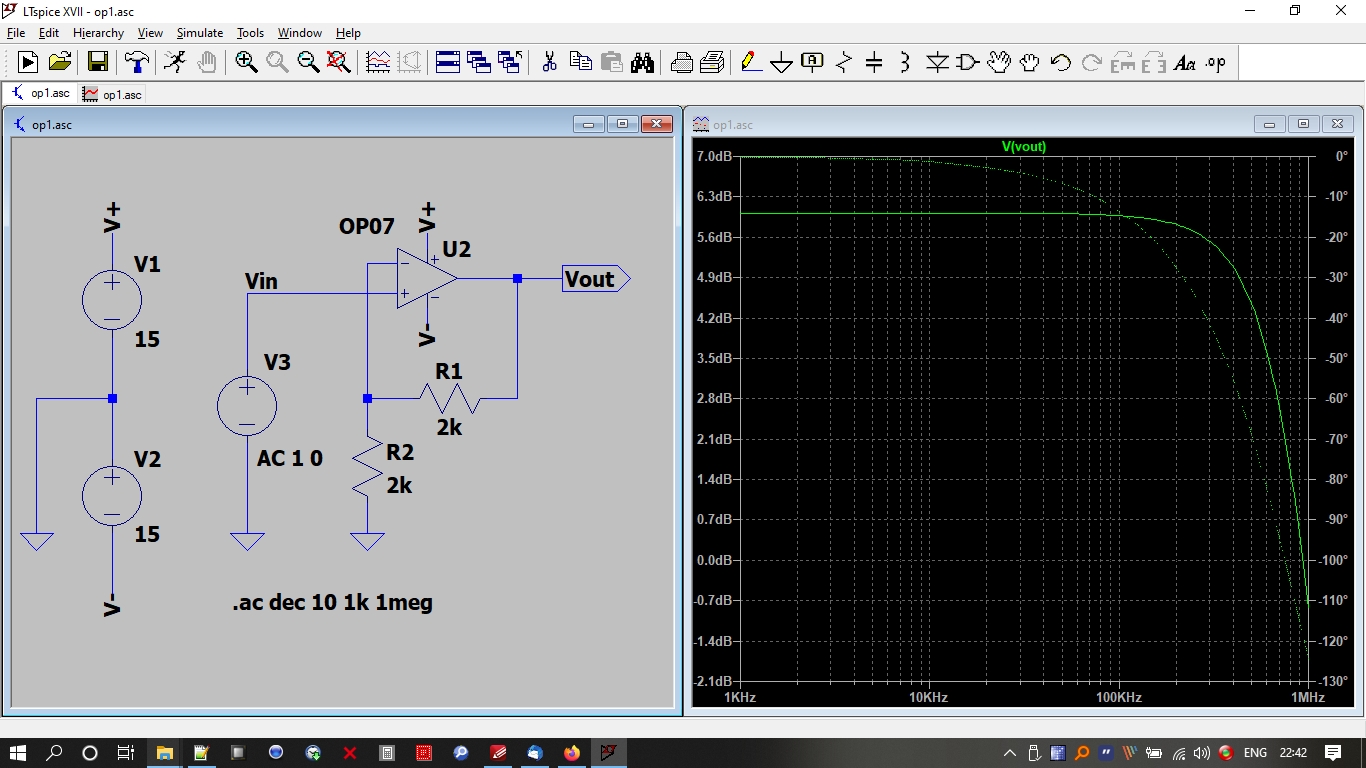Open the Help menu
The width and height of the screenshot is (1366, 768).
348,33
